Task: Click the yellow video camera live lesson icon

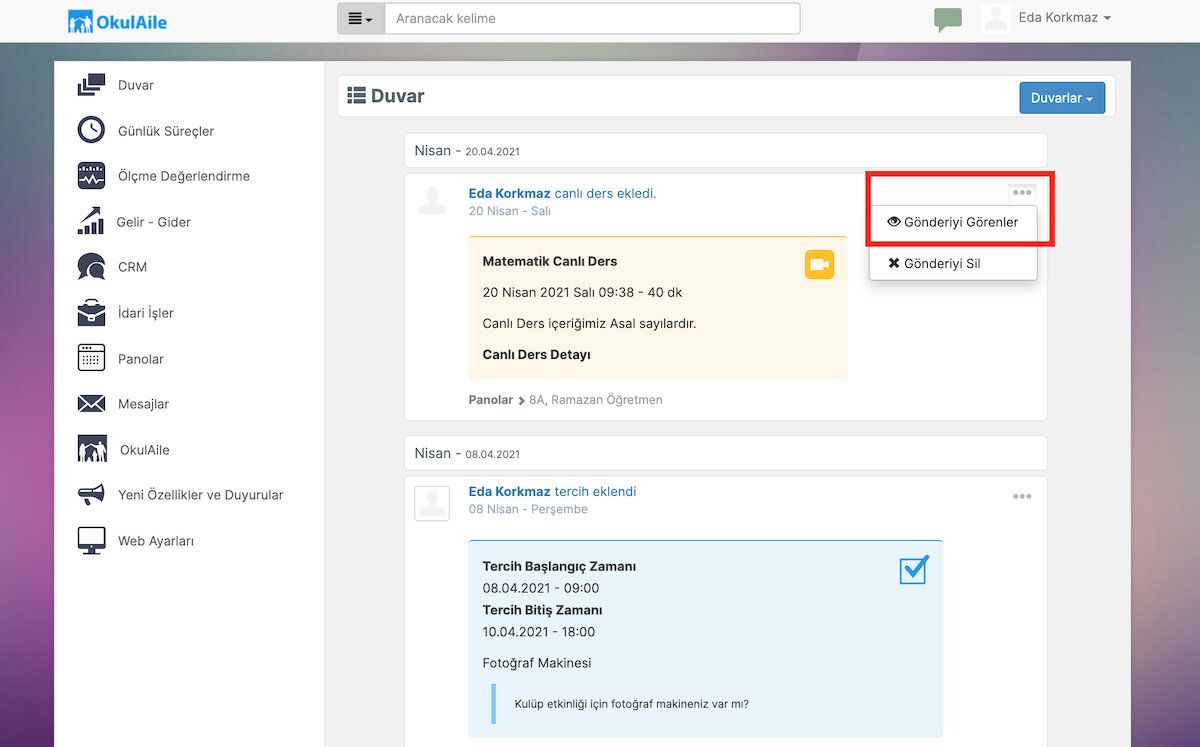Action: coord(819,264)
